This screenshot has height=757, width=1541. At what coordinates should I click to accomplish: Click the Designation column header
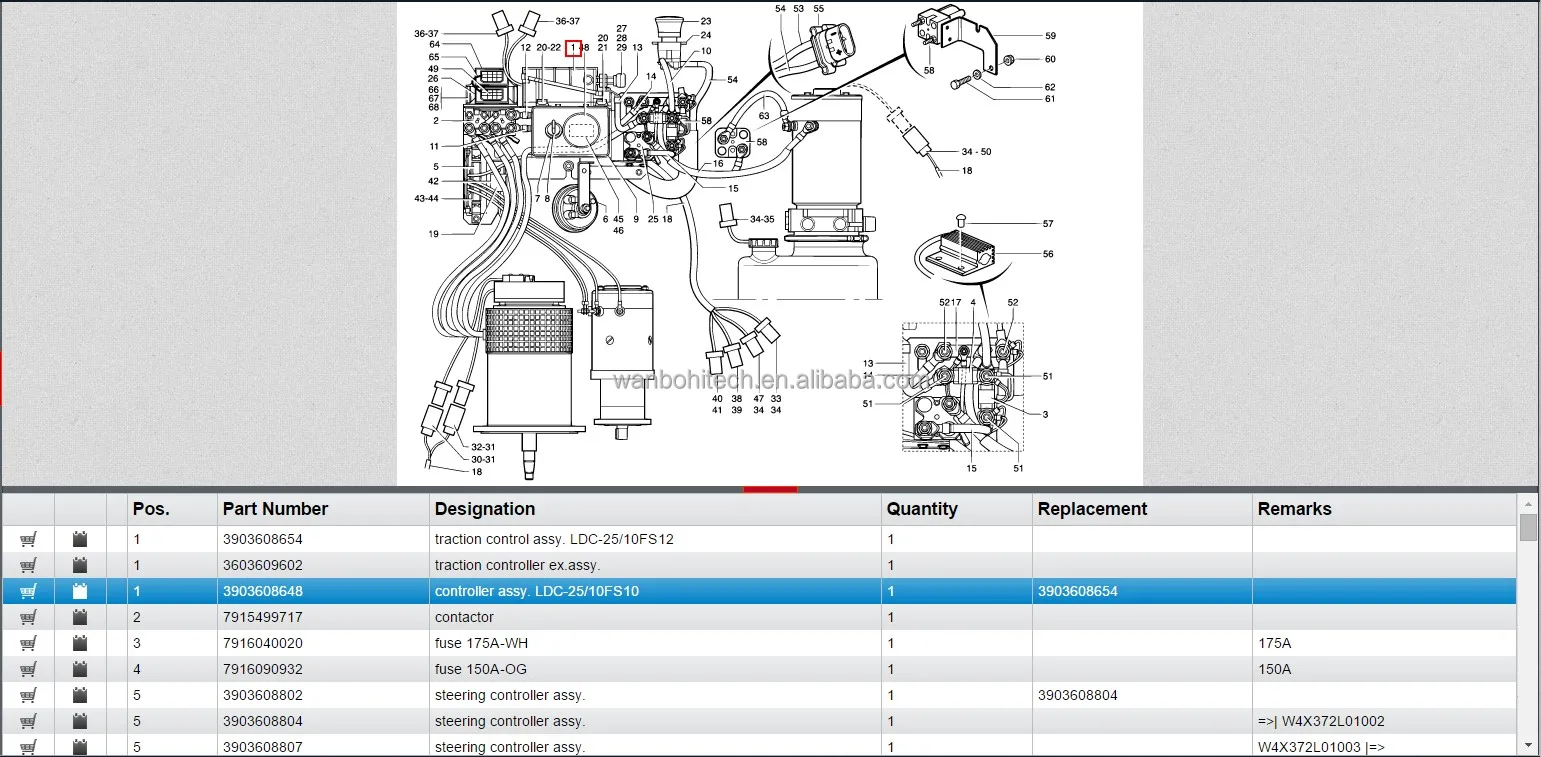[655, 509]
